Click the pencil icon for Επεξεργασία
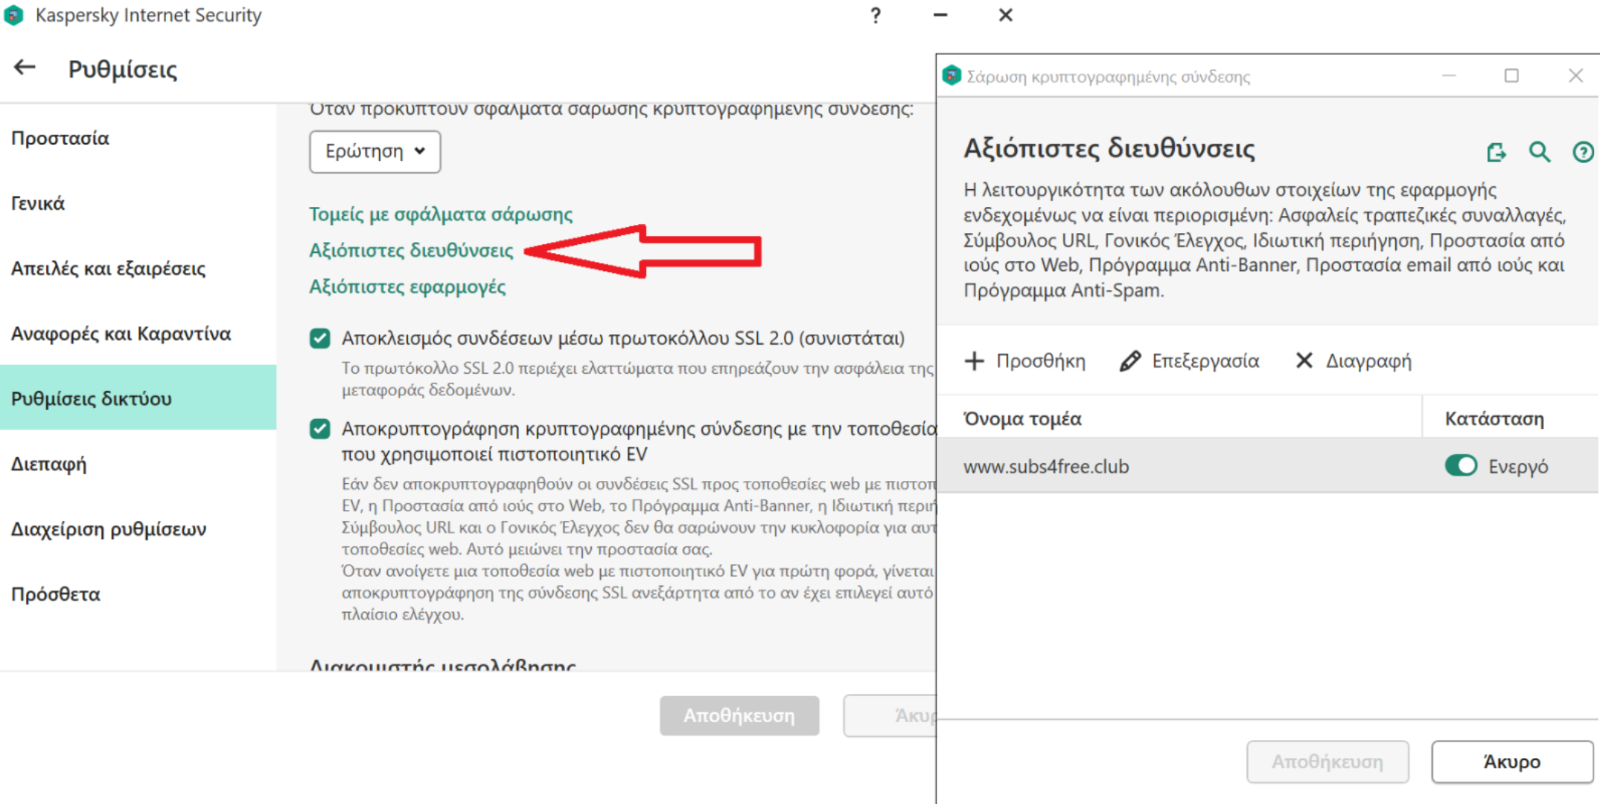 pyautogui.click(x=1130, y=361)
